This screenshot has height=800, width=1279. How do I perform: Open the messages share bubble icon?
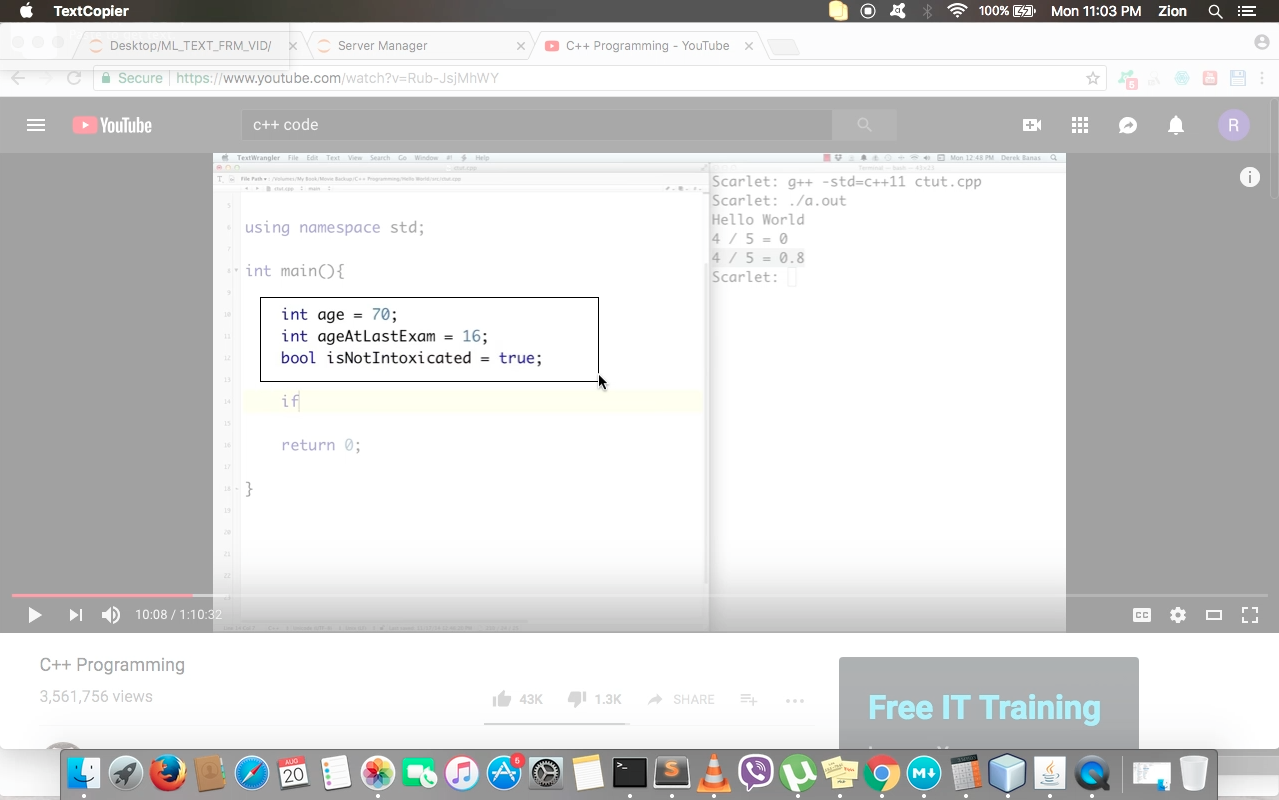(1128, 125)
